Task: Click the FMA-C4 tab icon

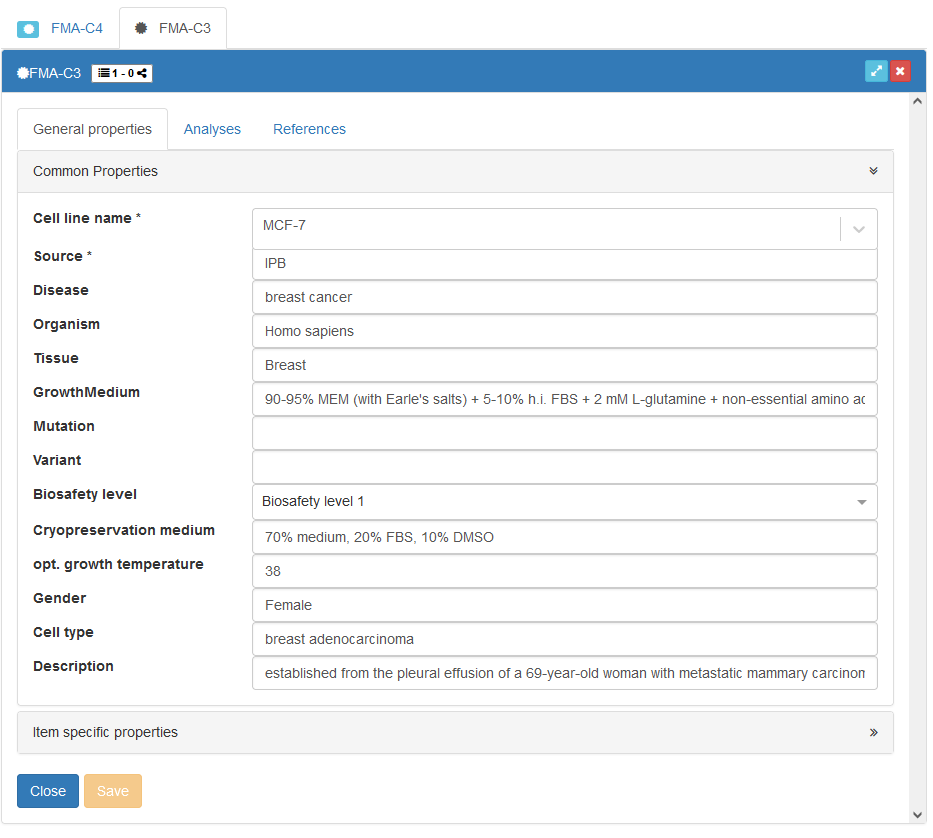Action: [x=29, y=29]
